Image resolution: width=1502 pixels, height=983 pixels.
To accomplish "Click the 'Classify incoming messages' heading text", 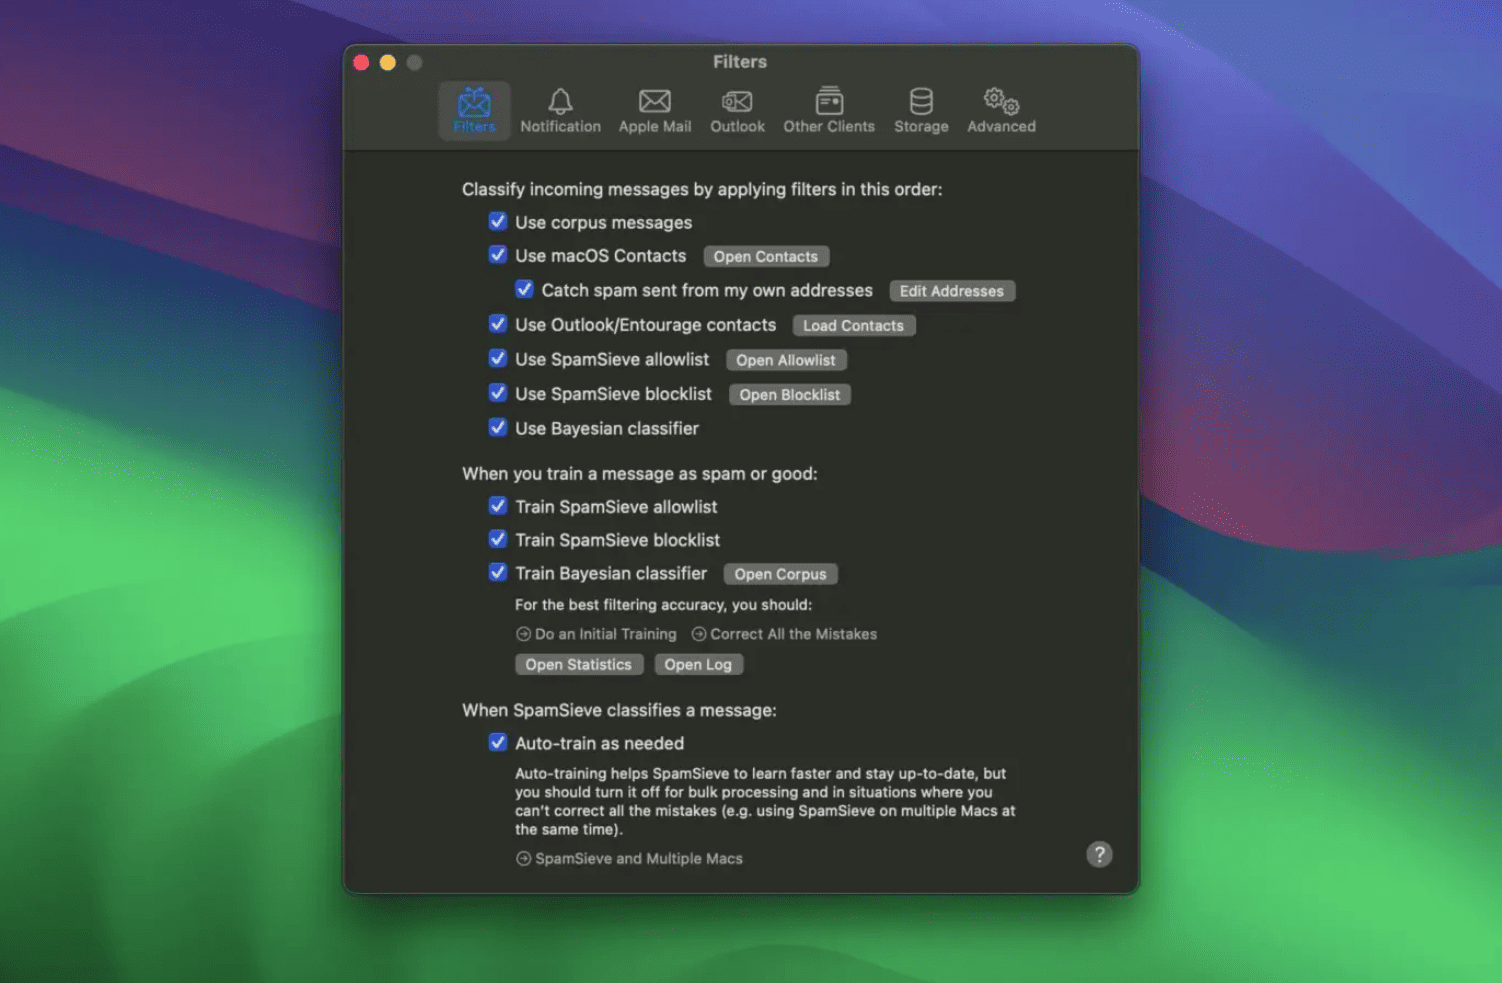I will [702, 189].
